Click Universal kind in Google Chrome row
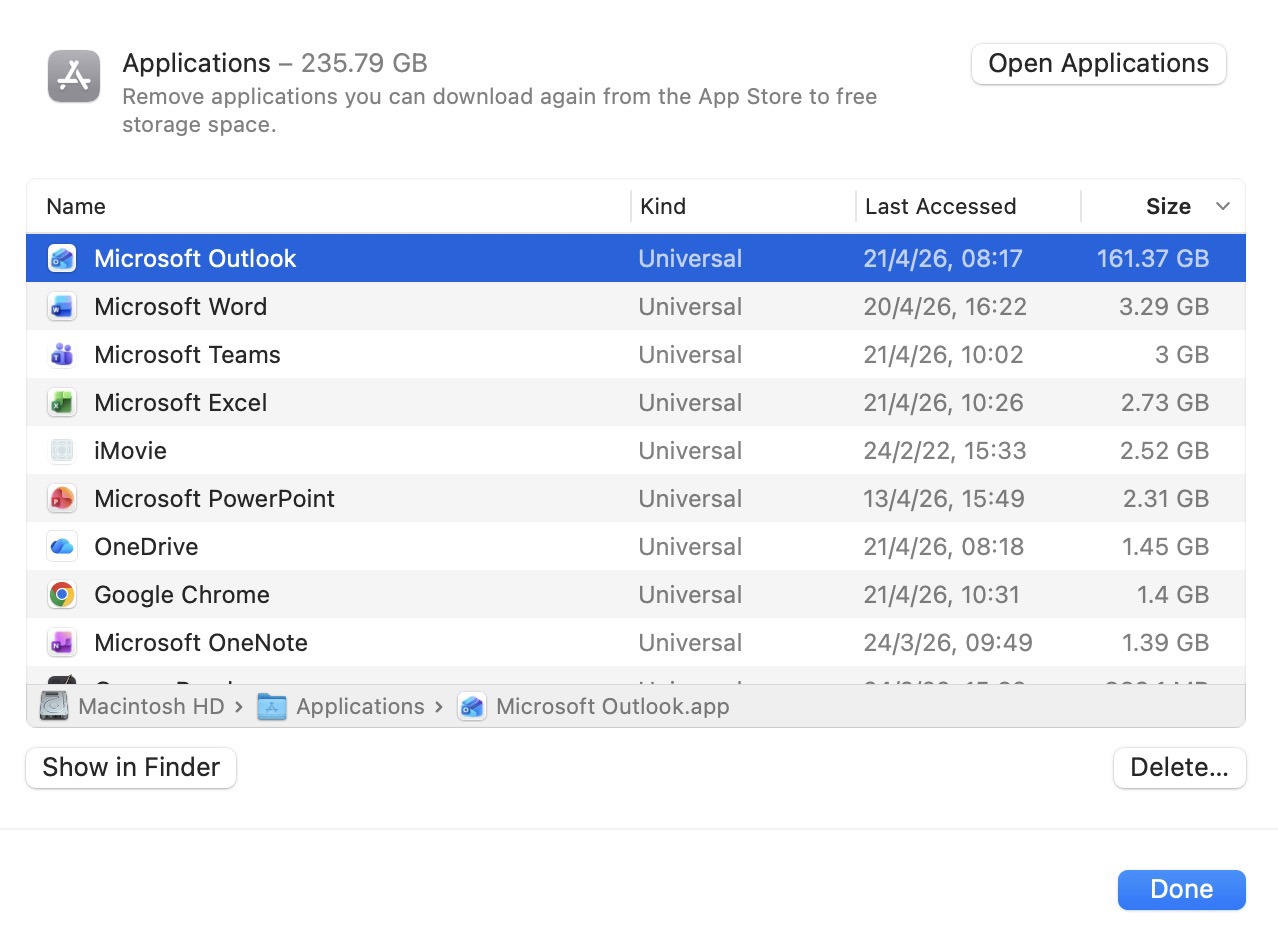 tap(690, 594)
